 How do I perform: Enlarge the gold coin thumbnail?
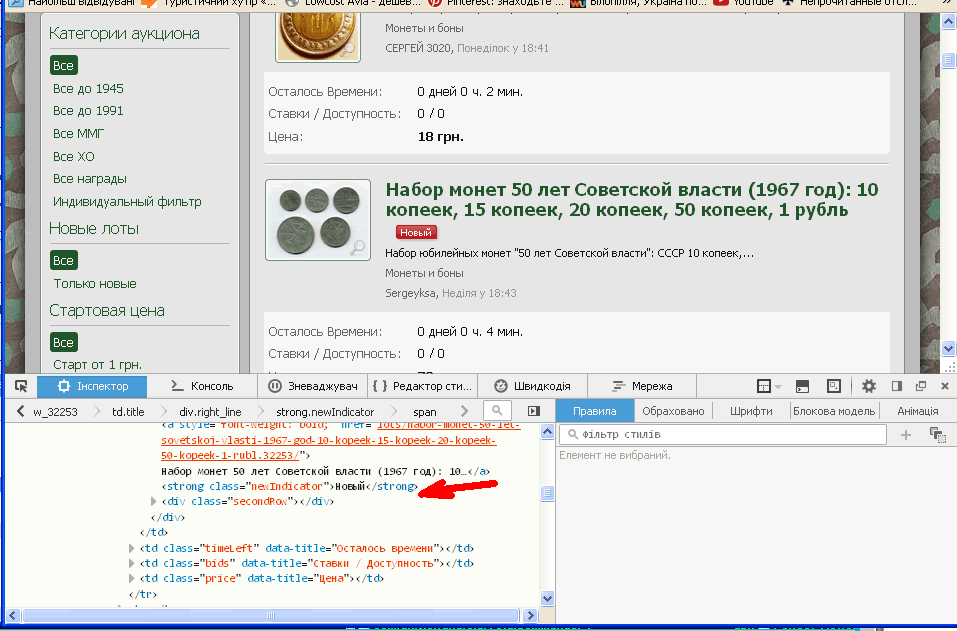click(318, 37)
